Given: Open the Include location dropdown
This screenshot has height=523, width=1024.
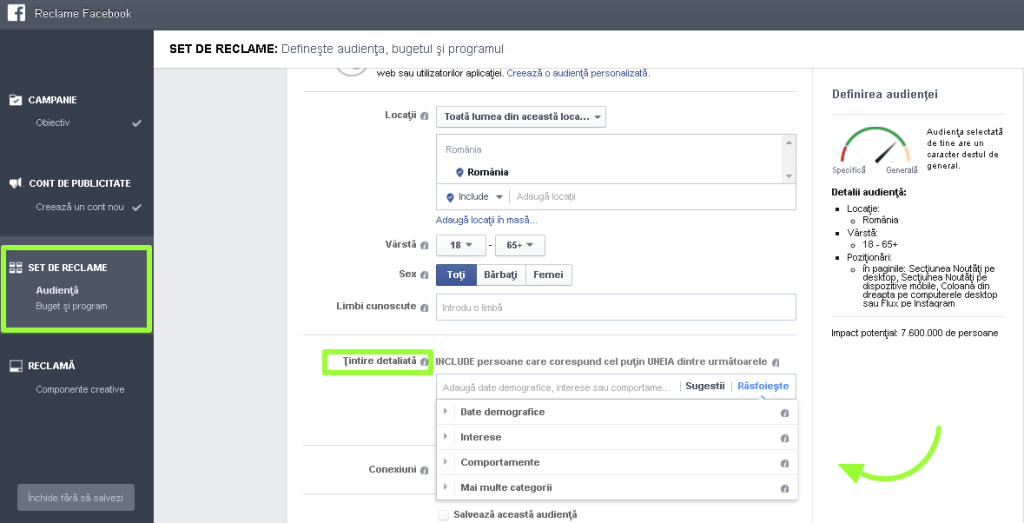Looking at the screenshot, I should tap(475, 197).
